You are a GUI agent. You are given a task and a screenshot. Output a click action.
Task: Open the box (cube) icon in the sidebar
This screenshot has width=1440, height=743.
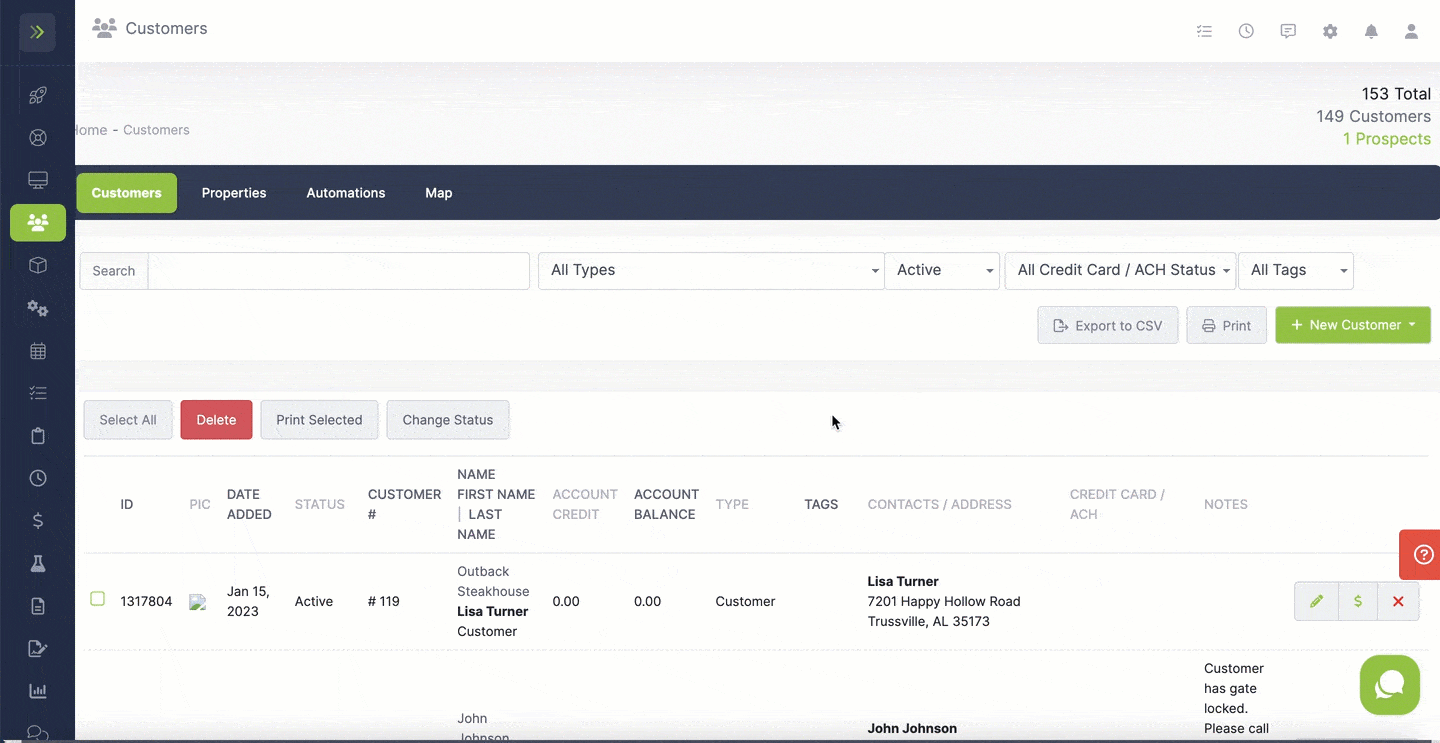[x=38, y=265]
